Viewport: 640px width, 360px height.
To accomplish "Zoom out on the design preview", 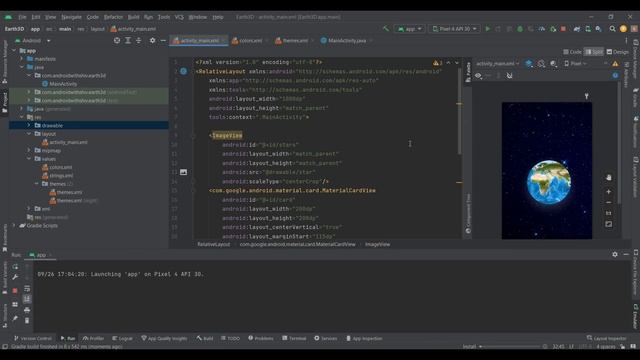I will tap(609, 202).
